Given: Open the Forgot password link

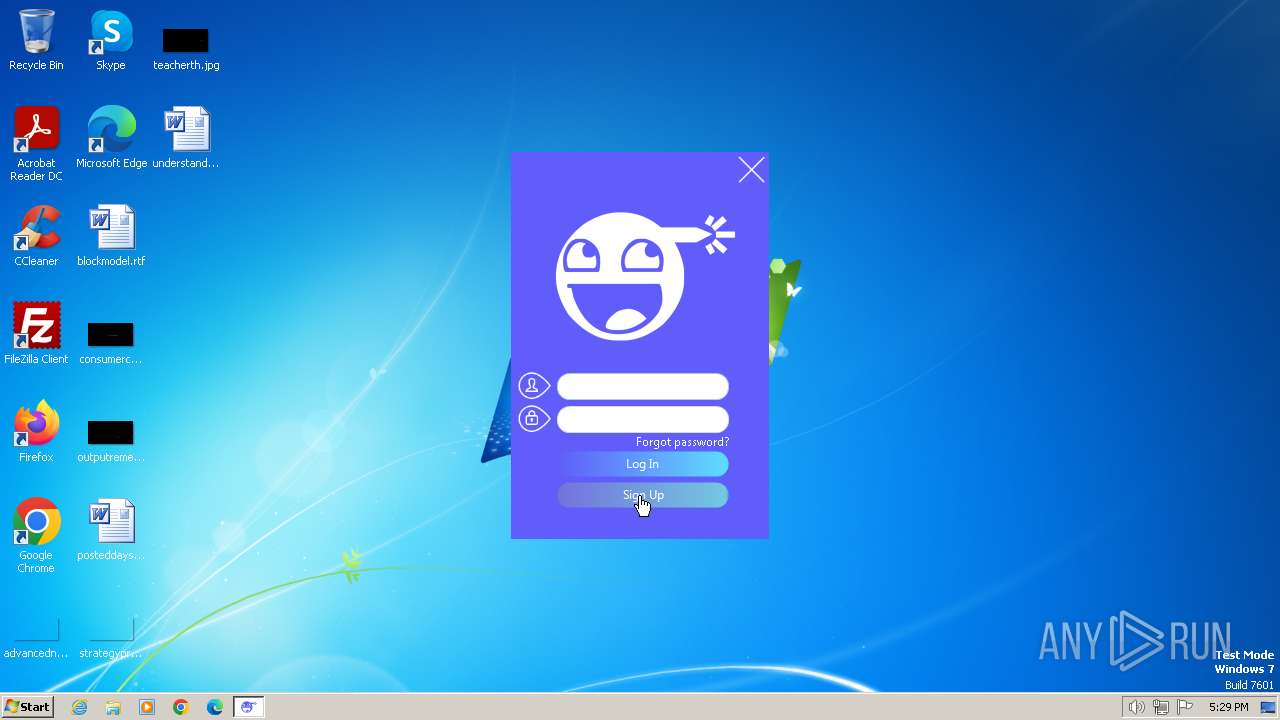Looking at the screenshot, I should pyautogui.click(x=682, y=442).
